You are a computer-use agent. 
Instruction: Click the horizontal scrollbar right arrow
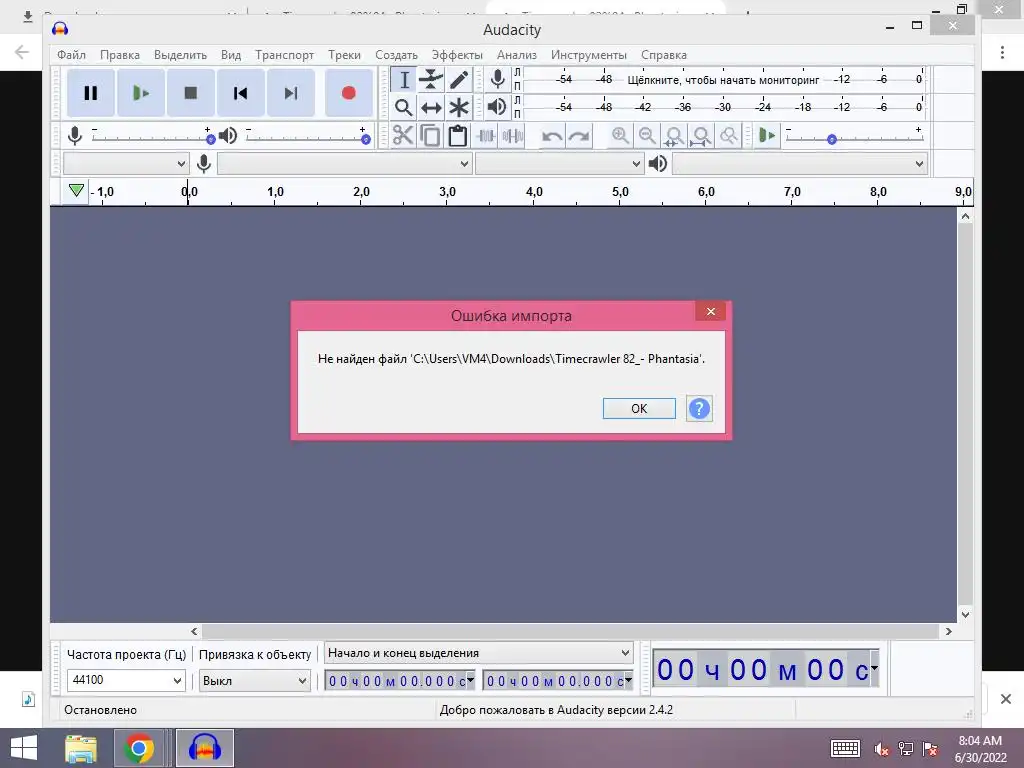(948, 632)
